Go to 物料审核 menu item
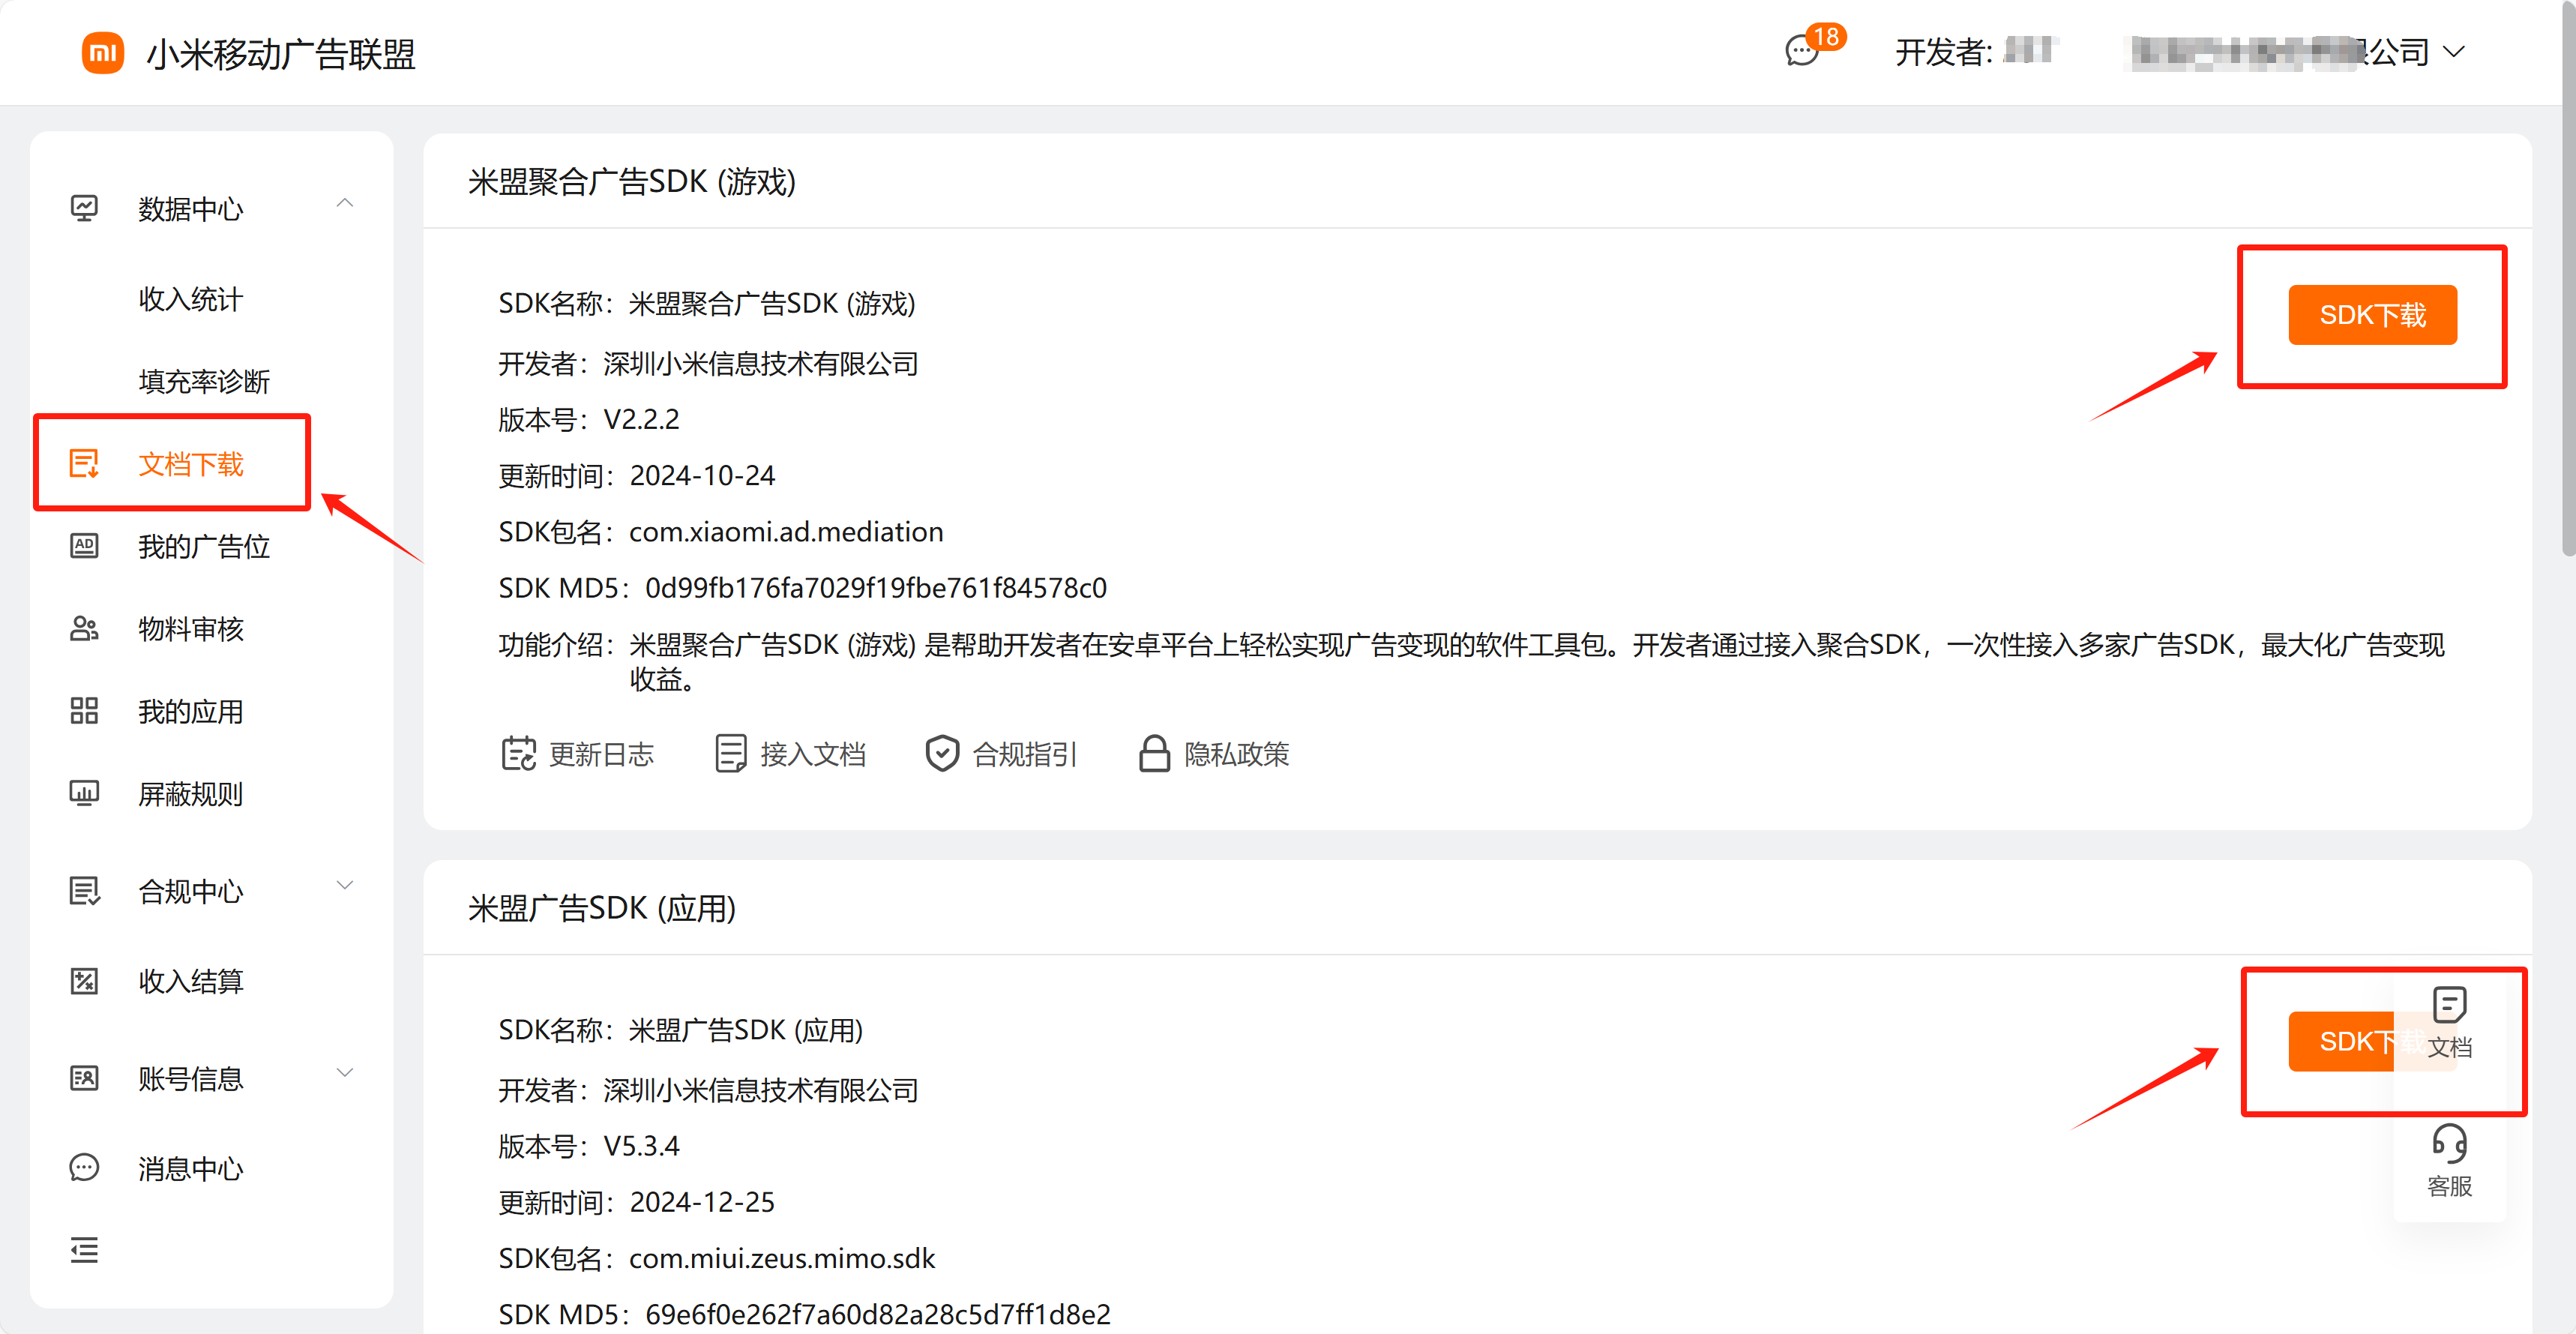The height and width of the screenshot is (1334, 2576). [x=191, y=629]
